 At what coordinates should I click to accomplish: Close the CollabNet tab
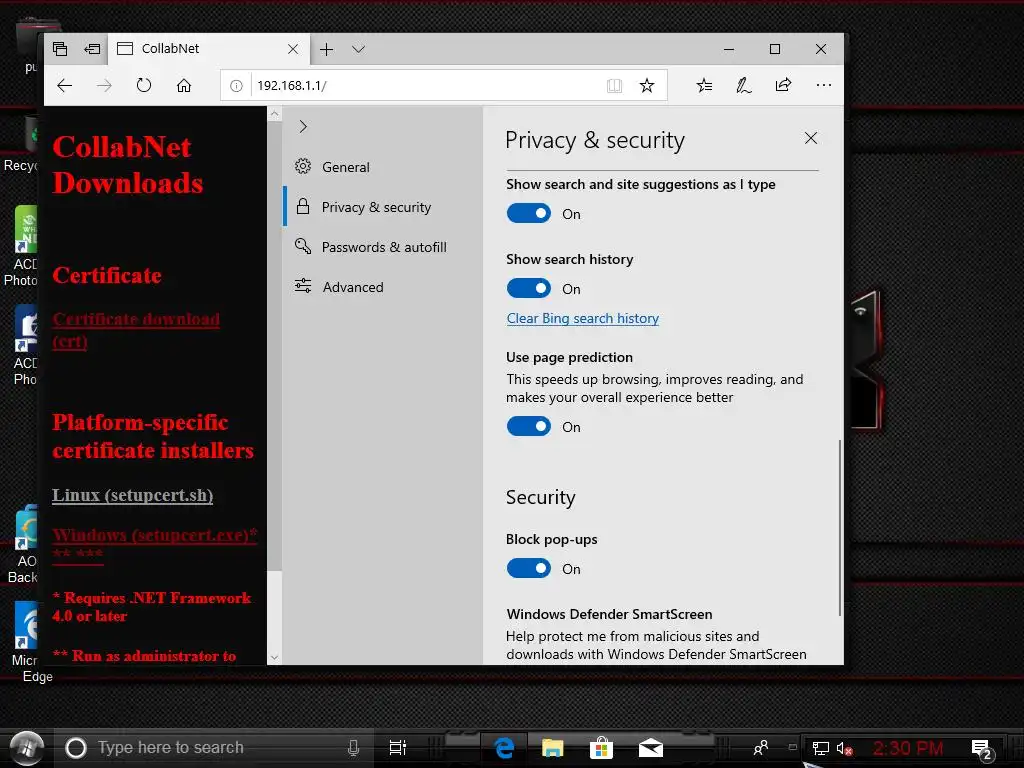click(293, 49)
